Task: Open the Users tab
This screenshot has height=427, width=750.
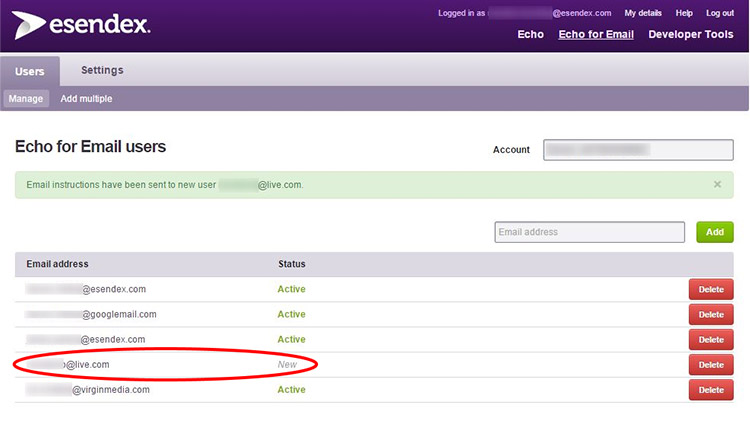Action: pos(30,71)
